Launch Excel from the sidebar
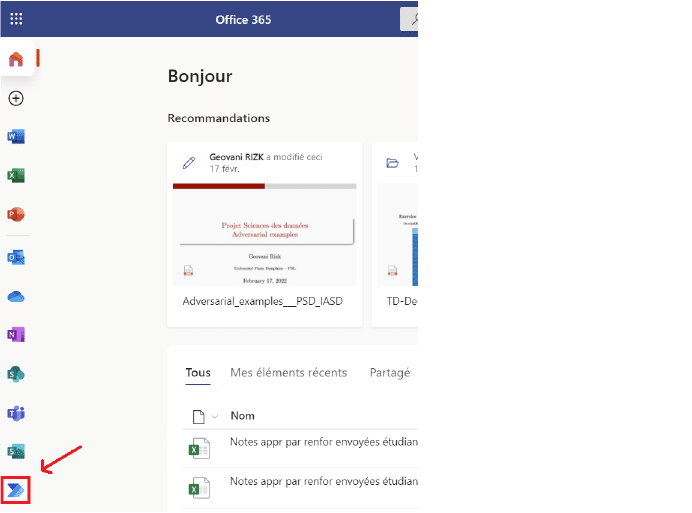Screen dimensions: 692x513 (x=16, y=176)
